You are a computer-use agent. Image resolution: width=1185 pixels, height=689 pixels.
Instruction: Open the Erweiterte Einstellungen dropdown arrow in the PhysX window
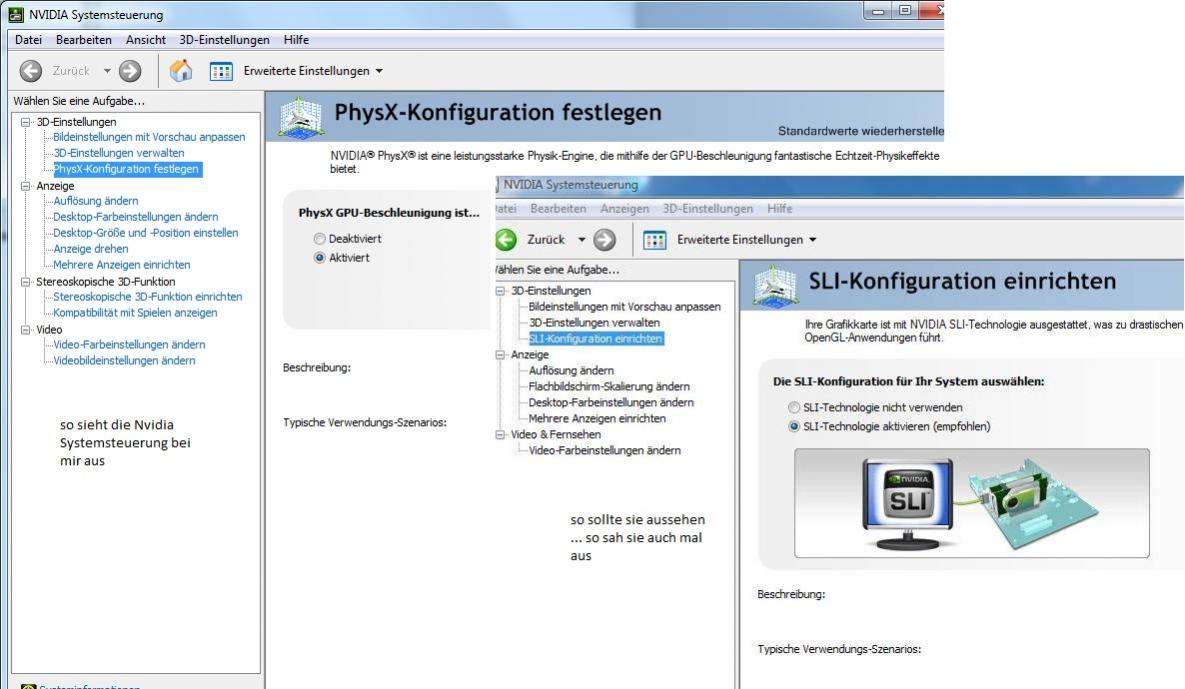[379, 71]
